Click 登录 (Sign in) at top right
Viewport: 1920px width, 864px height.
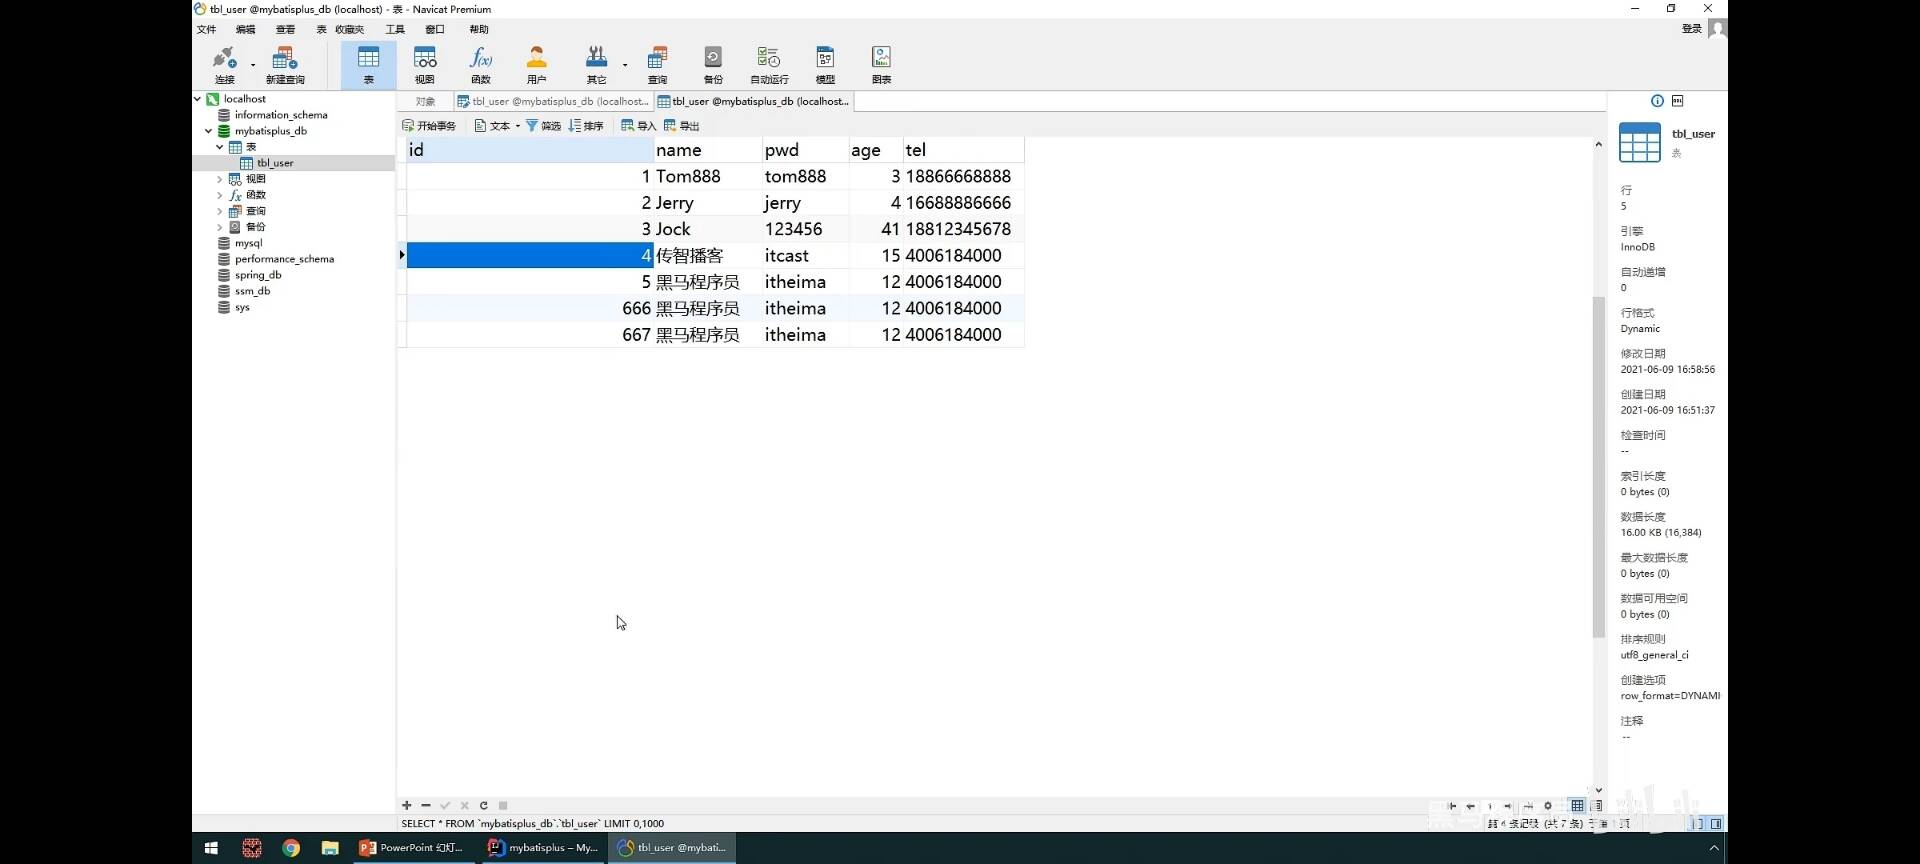(x=1692, y=29)
